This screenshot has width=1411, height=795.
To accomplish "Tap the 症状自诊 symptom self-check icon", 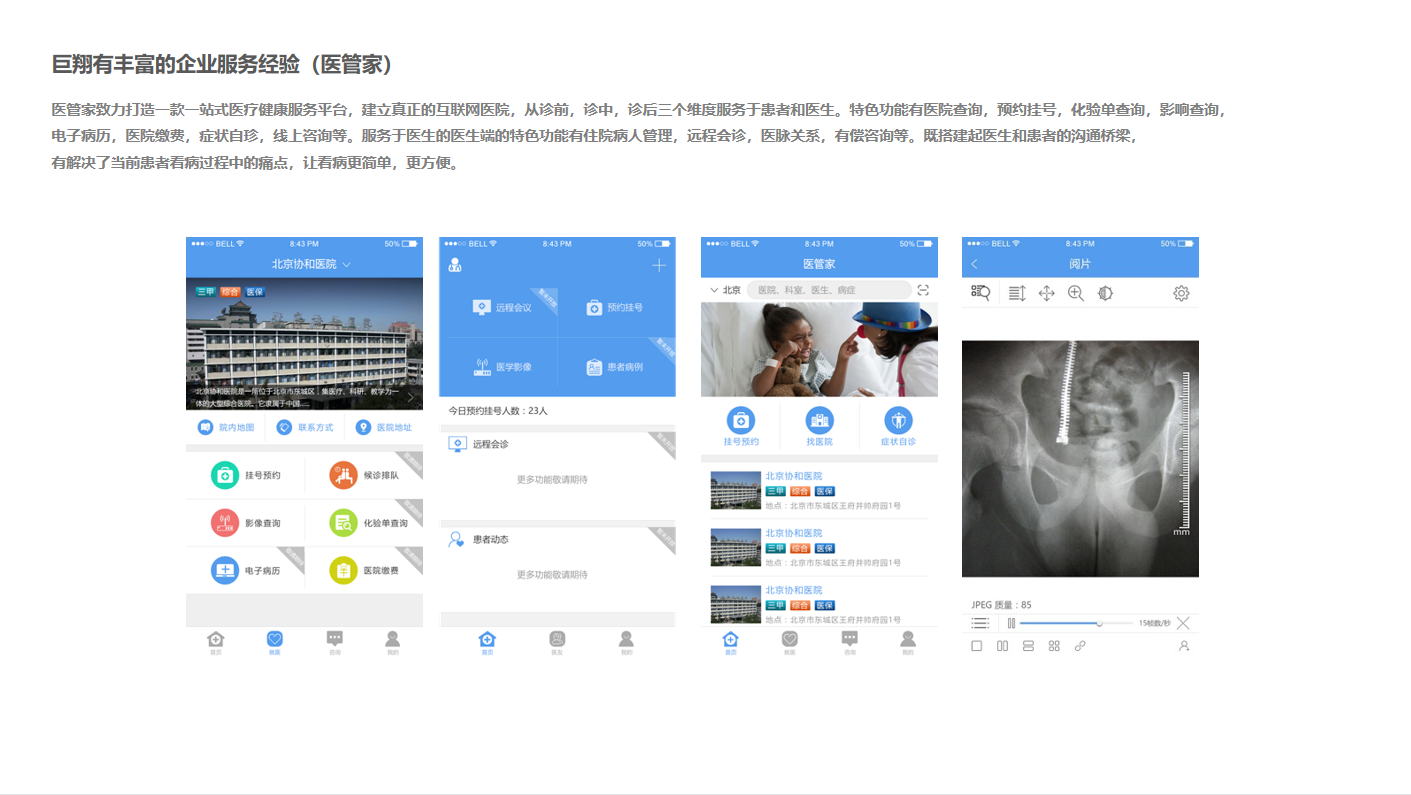I will click(898, 420).
